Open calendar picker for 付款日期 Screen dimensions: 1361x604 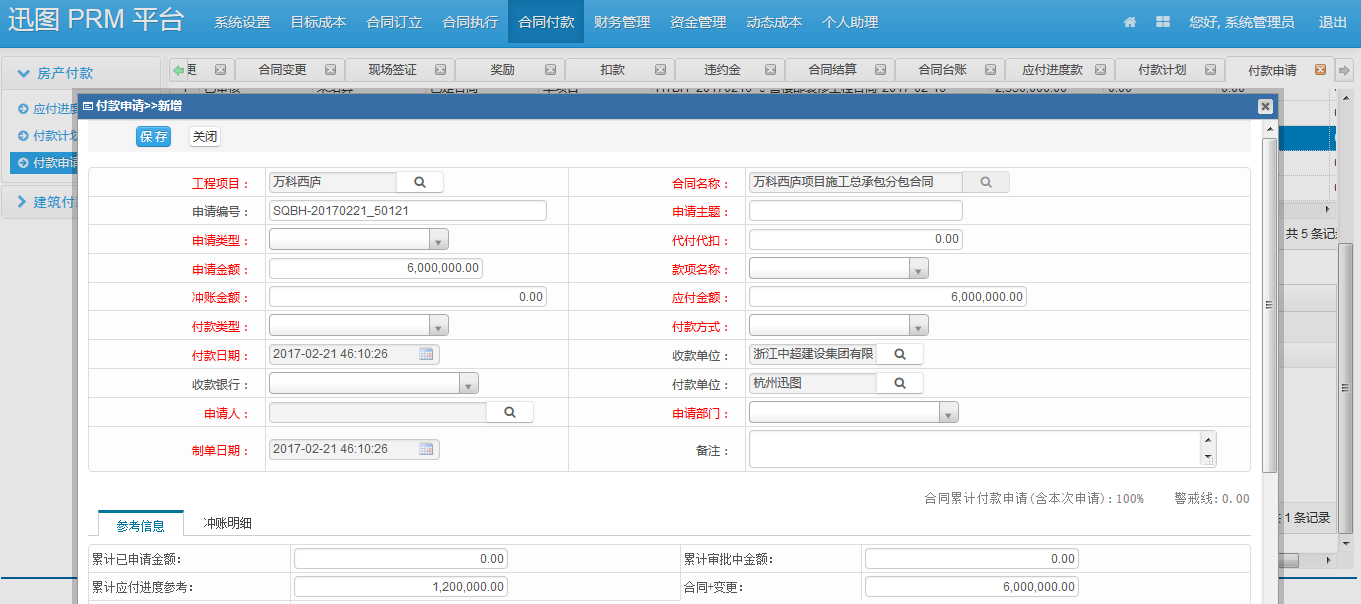426,354
